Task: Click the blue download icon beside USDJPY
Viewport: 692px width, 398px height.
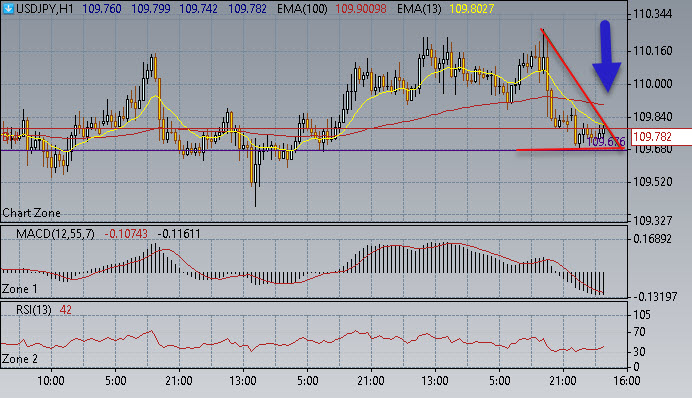Action: click(8, 8)
